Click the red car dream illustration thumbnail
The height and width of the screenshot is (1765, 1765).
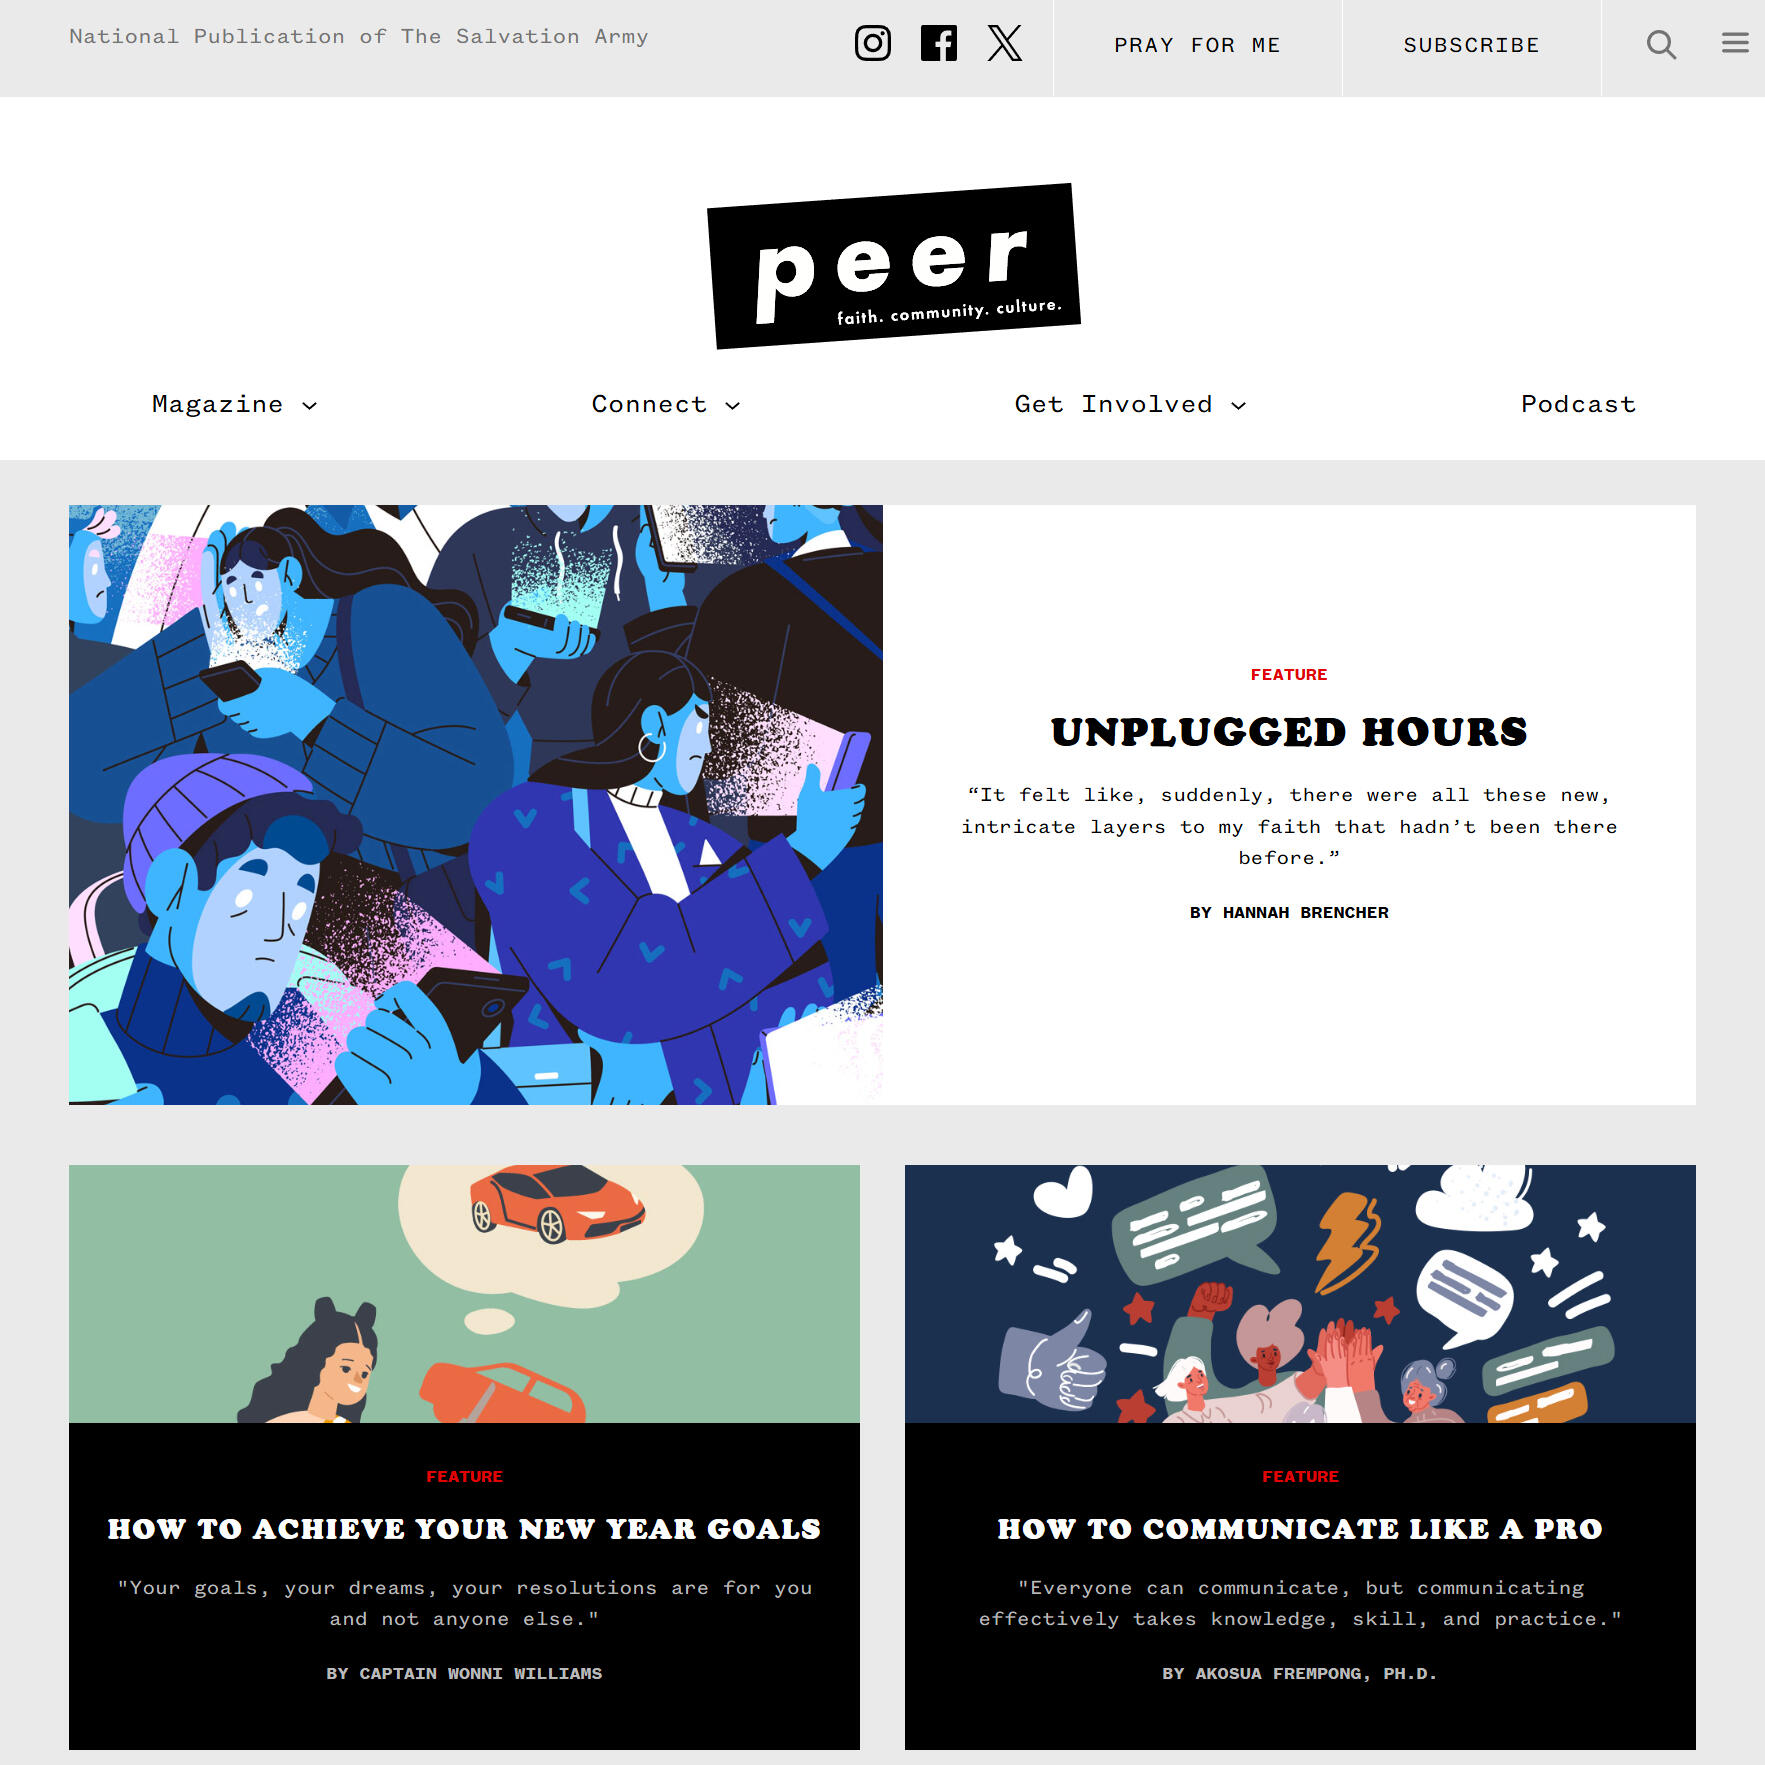pyautogui.click(x=464, y=1294)
